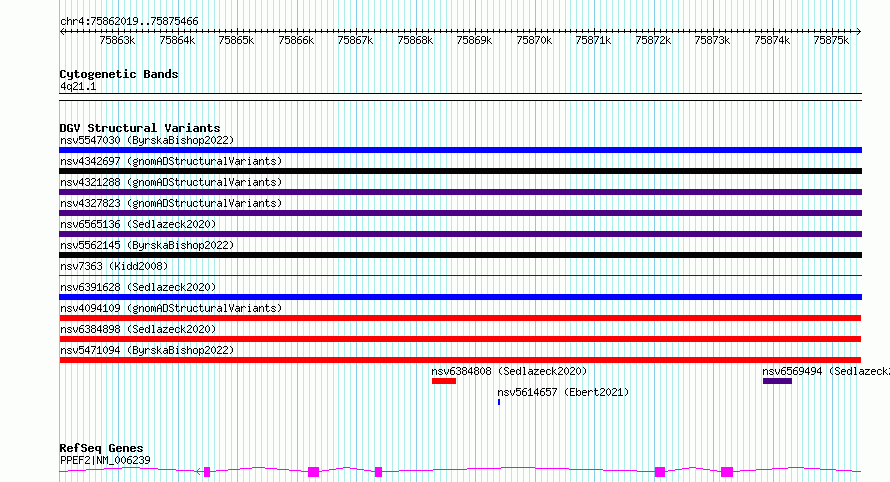Click the PPEF2 exon block below 75873k
Screen dimensions: 890x482
[x=727, y=472]
